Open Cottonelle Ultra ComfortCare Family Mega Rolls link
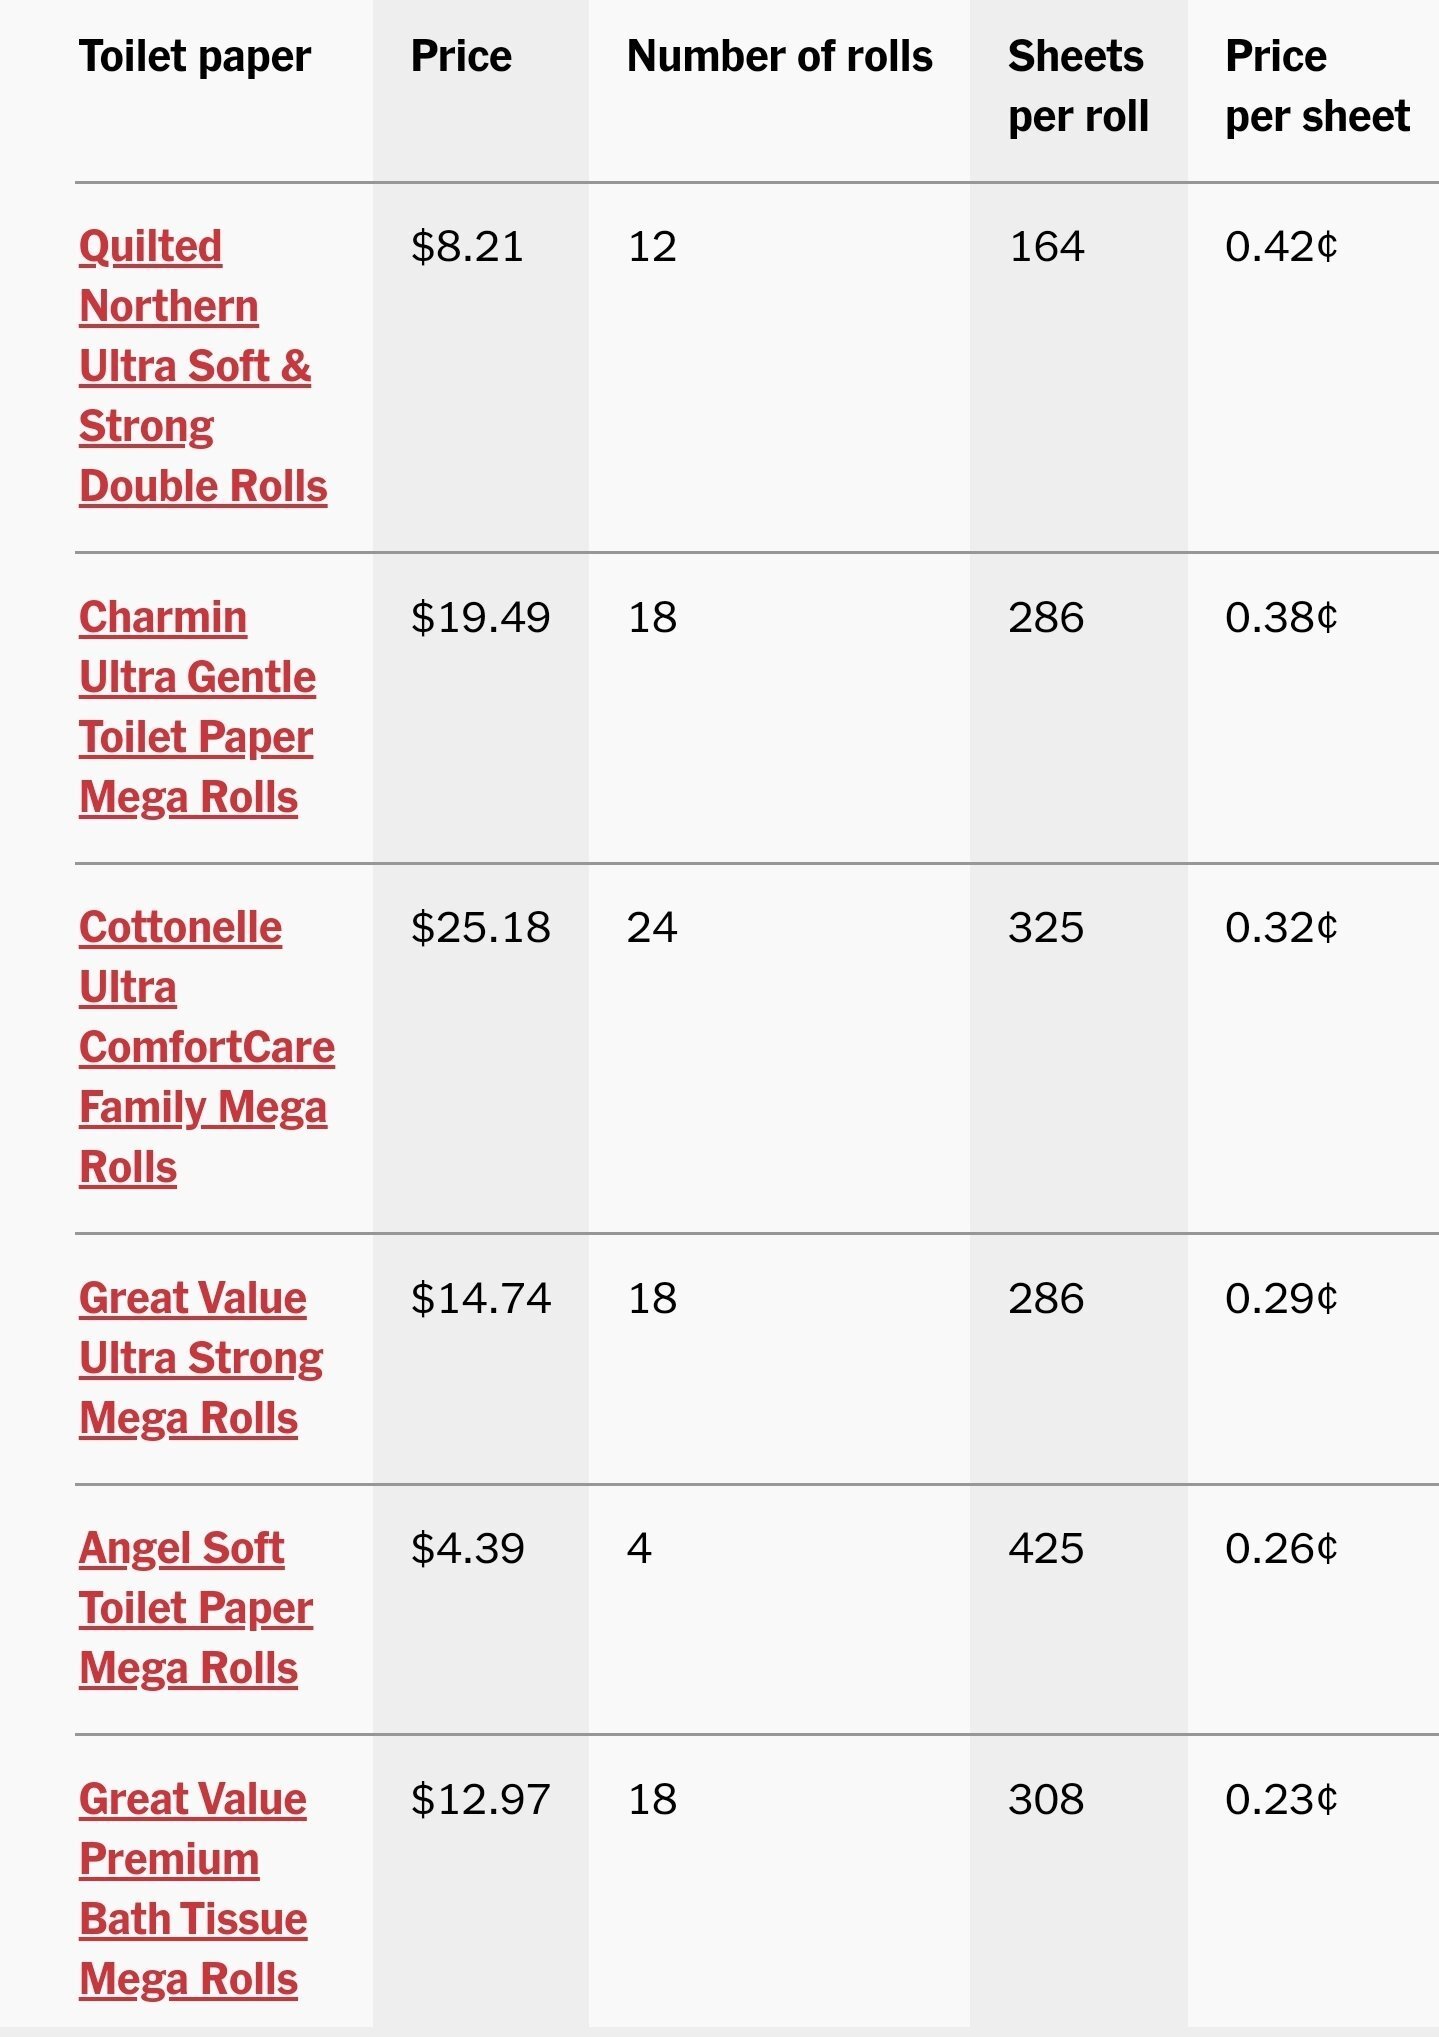1439x2037 pixels. (x=206, y=1047)
